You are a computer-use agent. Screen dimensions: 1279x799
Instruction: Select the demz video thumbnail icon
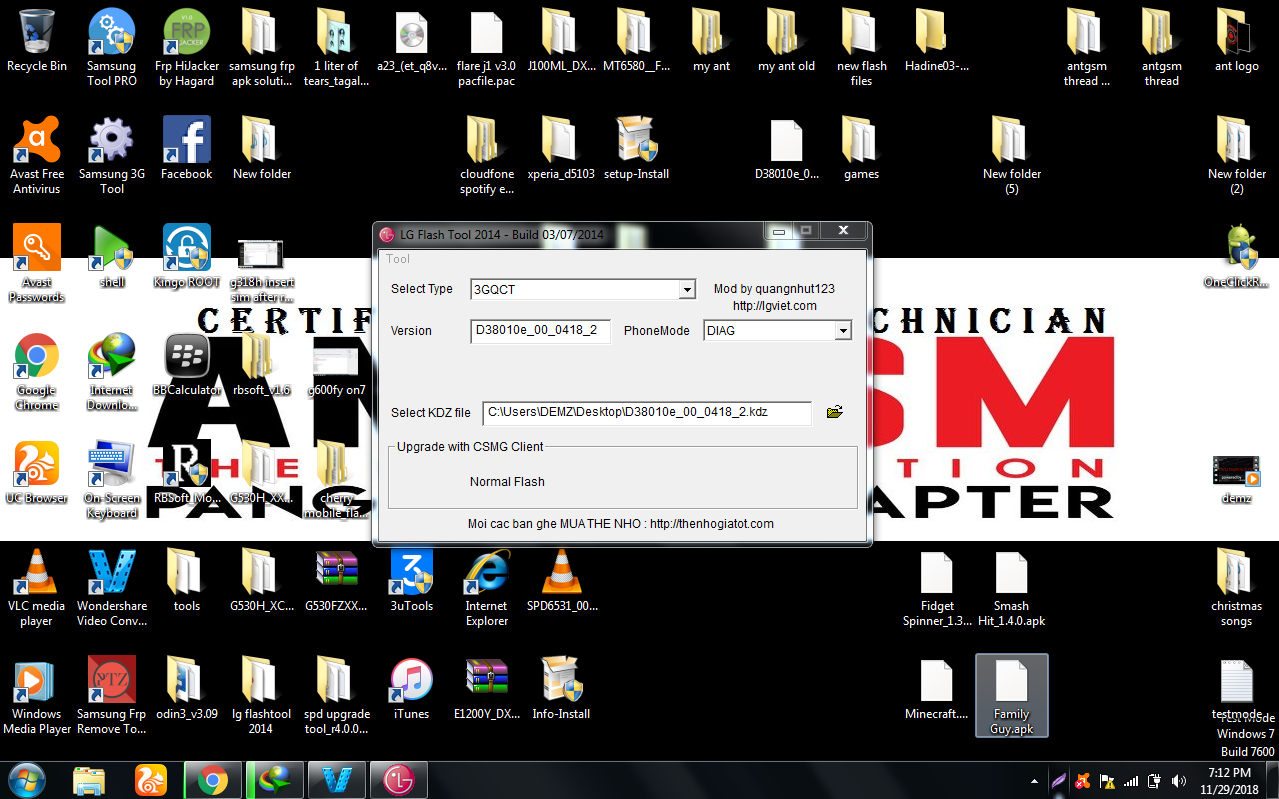click(x=1236, y=477)
